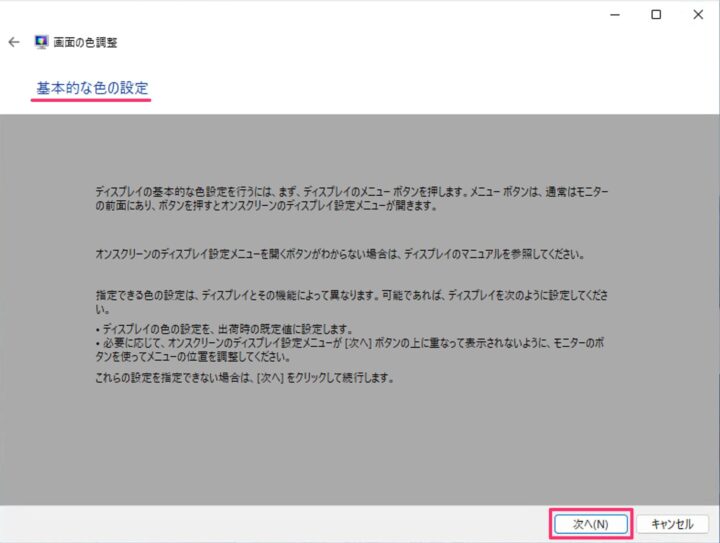The height and width of the screenshot is (543, 720).
Task: Click the キャンセル button
Action: pos(672,524)
